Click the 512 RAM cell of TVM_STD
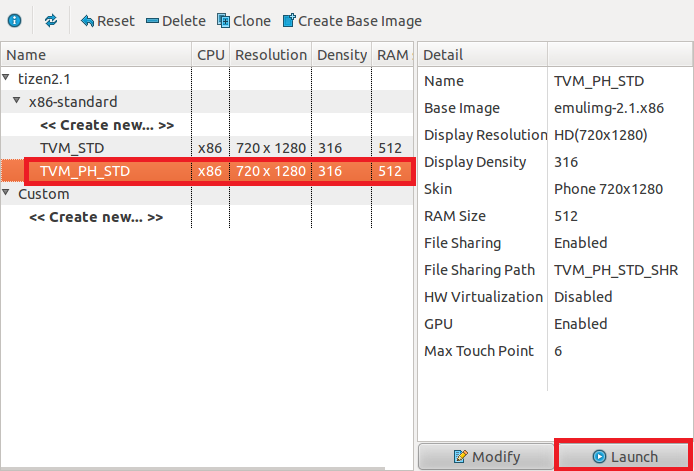Image resolution: width=694 pixels, height=471 pixels. 390,148
